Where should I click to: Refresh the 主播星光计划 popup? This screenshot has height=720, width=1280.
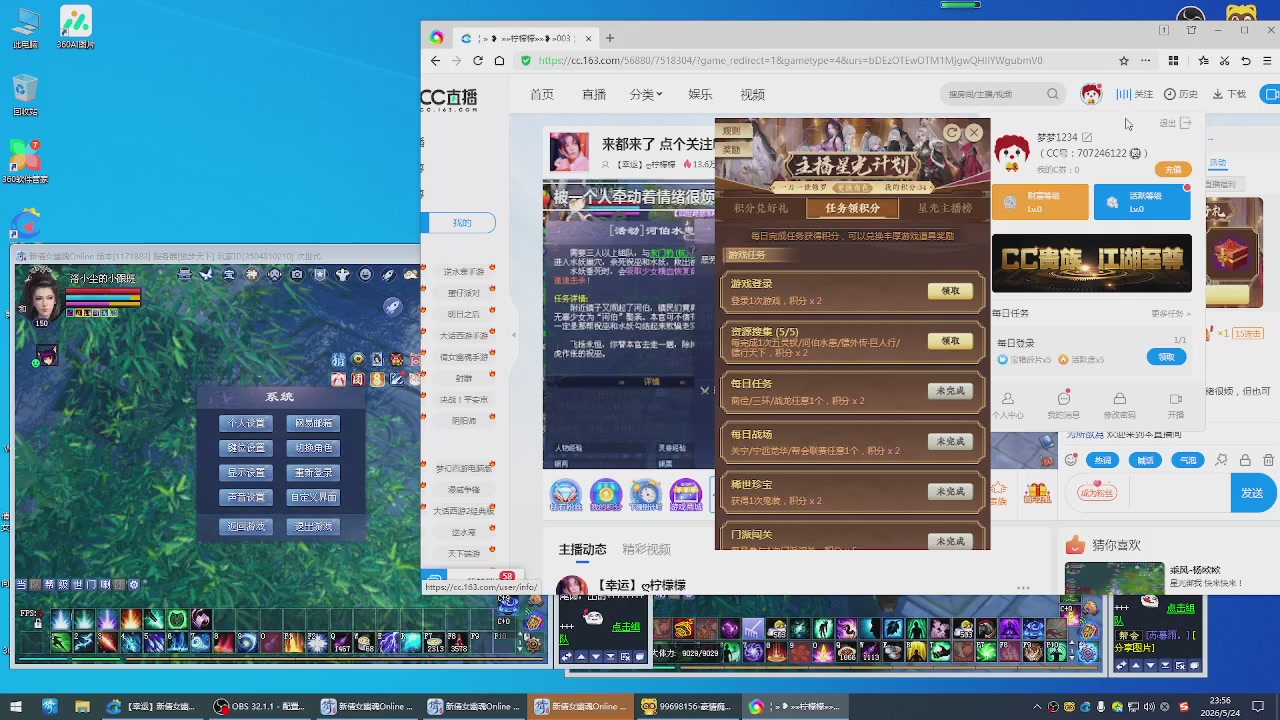click(x=952, y=133)
